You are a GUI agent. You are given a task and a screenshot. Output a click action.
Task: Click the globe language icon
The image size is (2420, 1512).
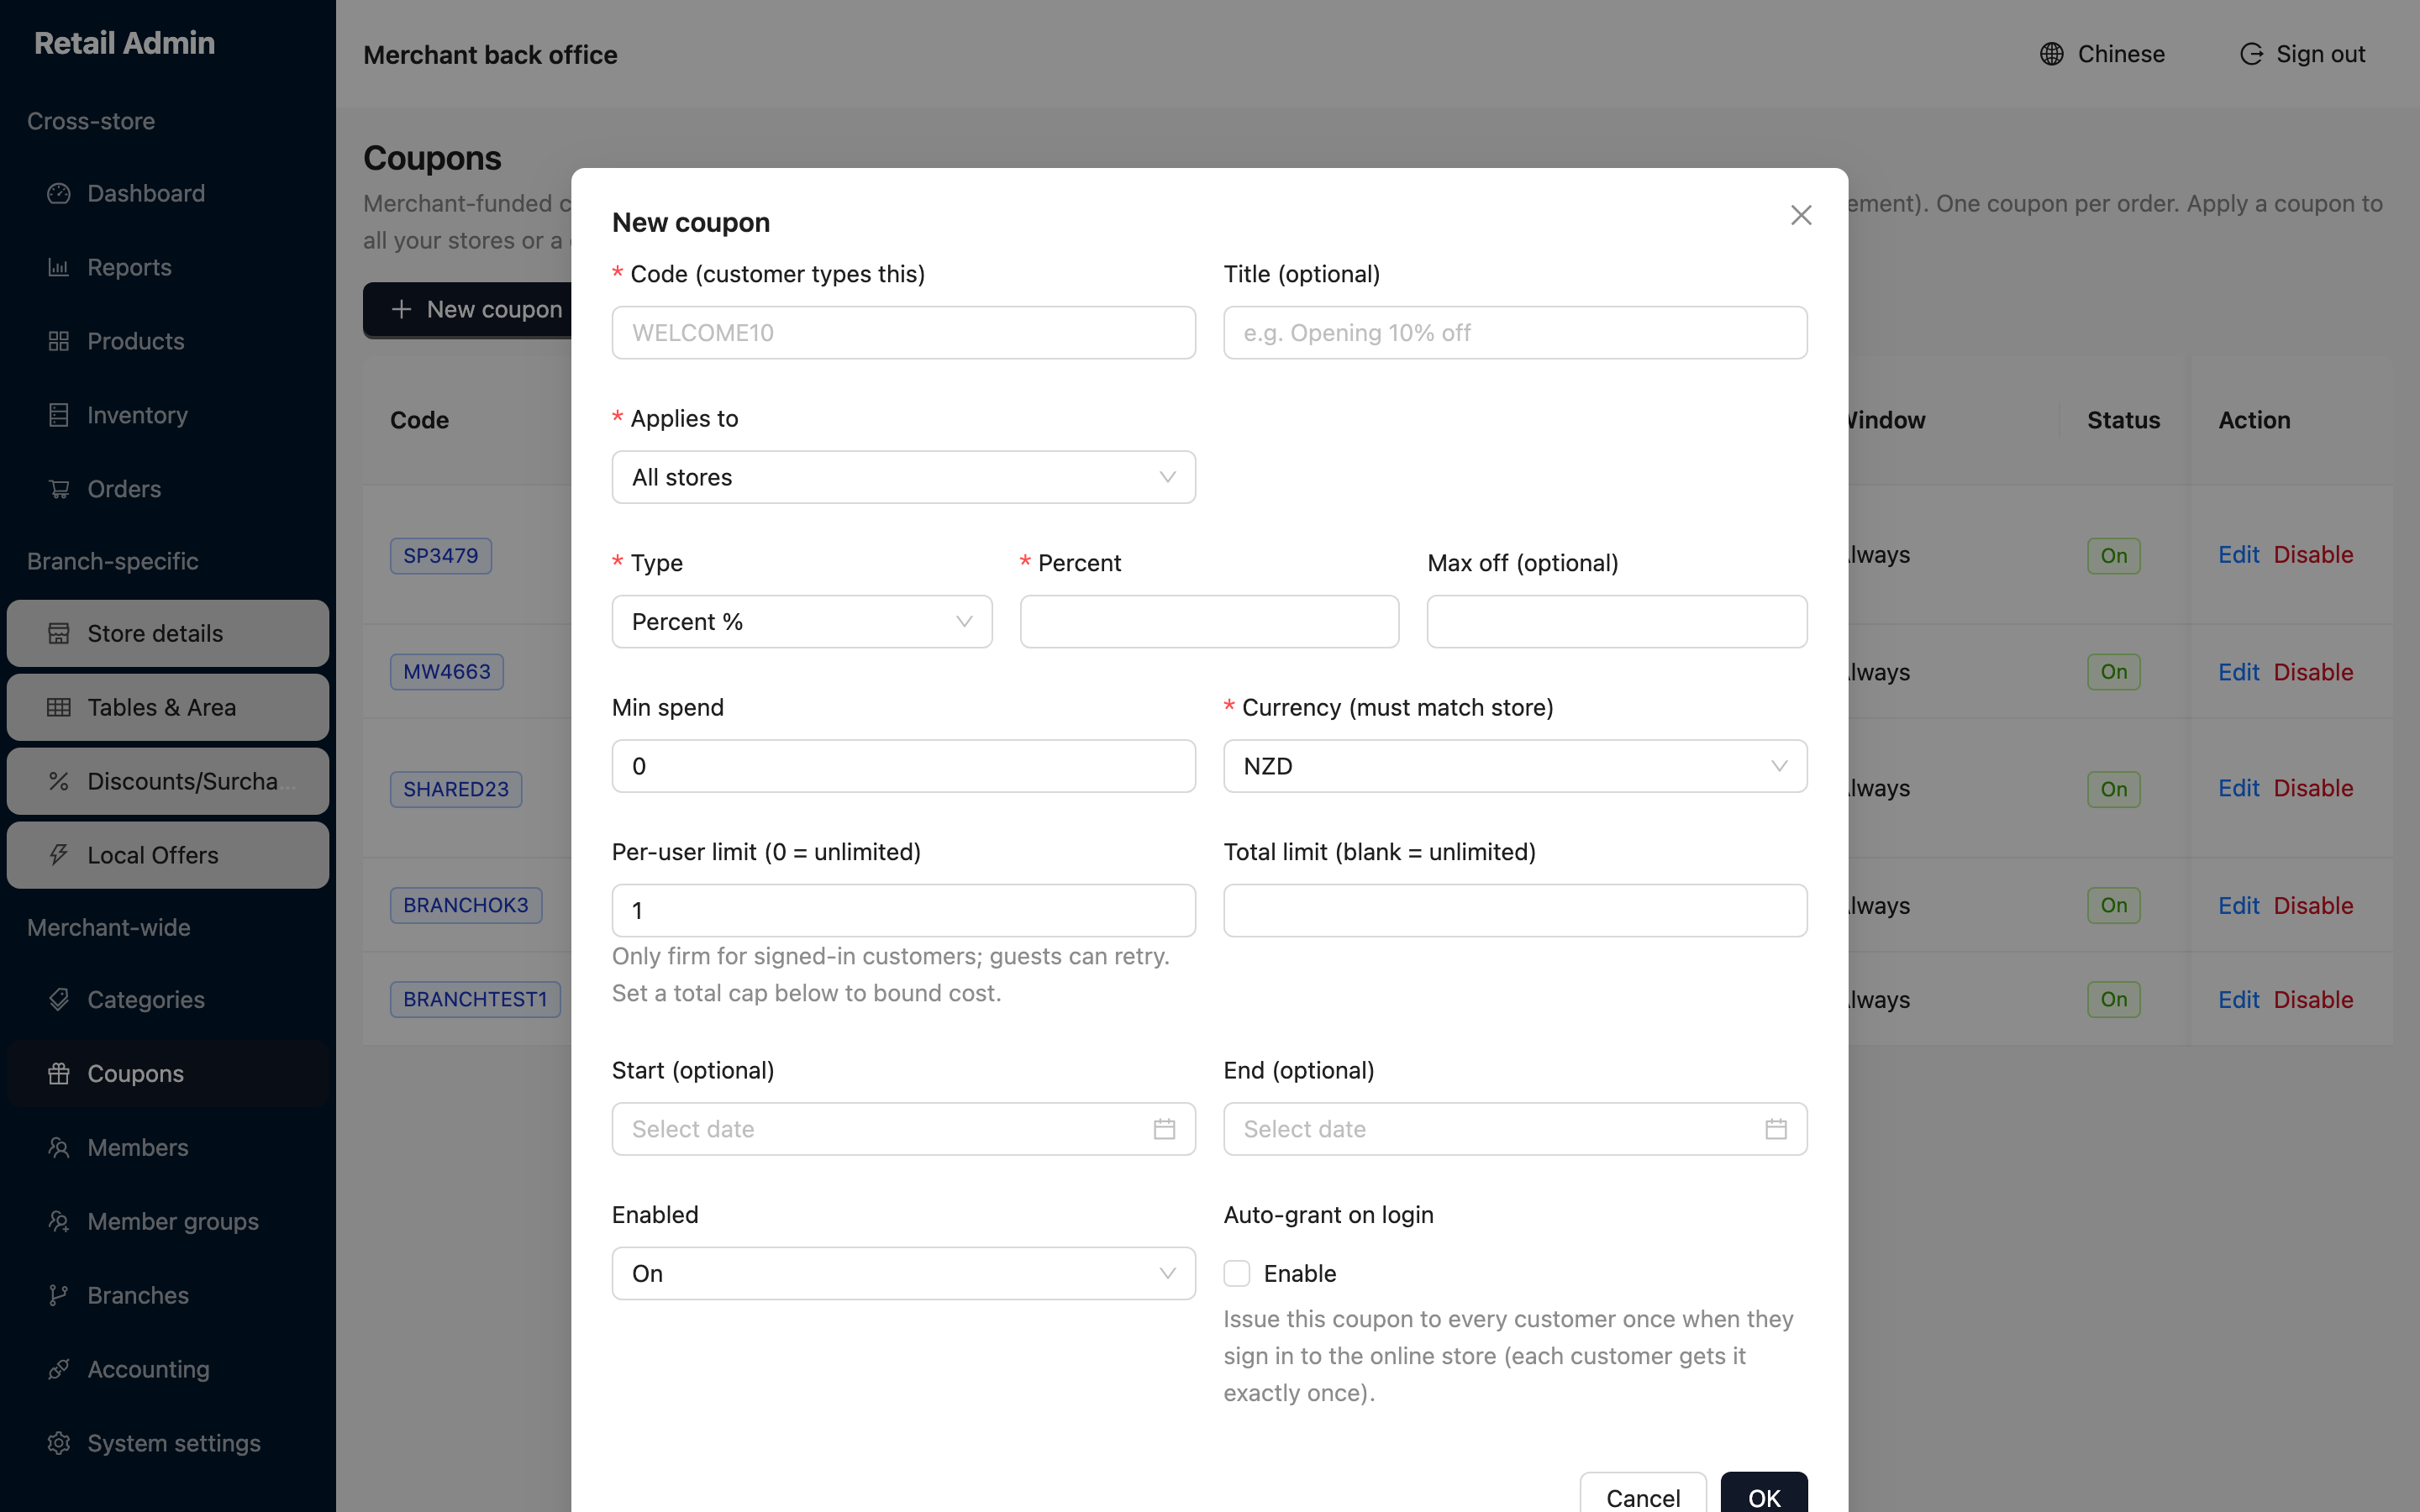click(2051, 54)
